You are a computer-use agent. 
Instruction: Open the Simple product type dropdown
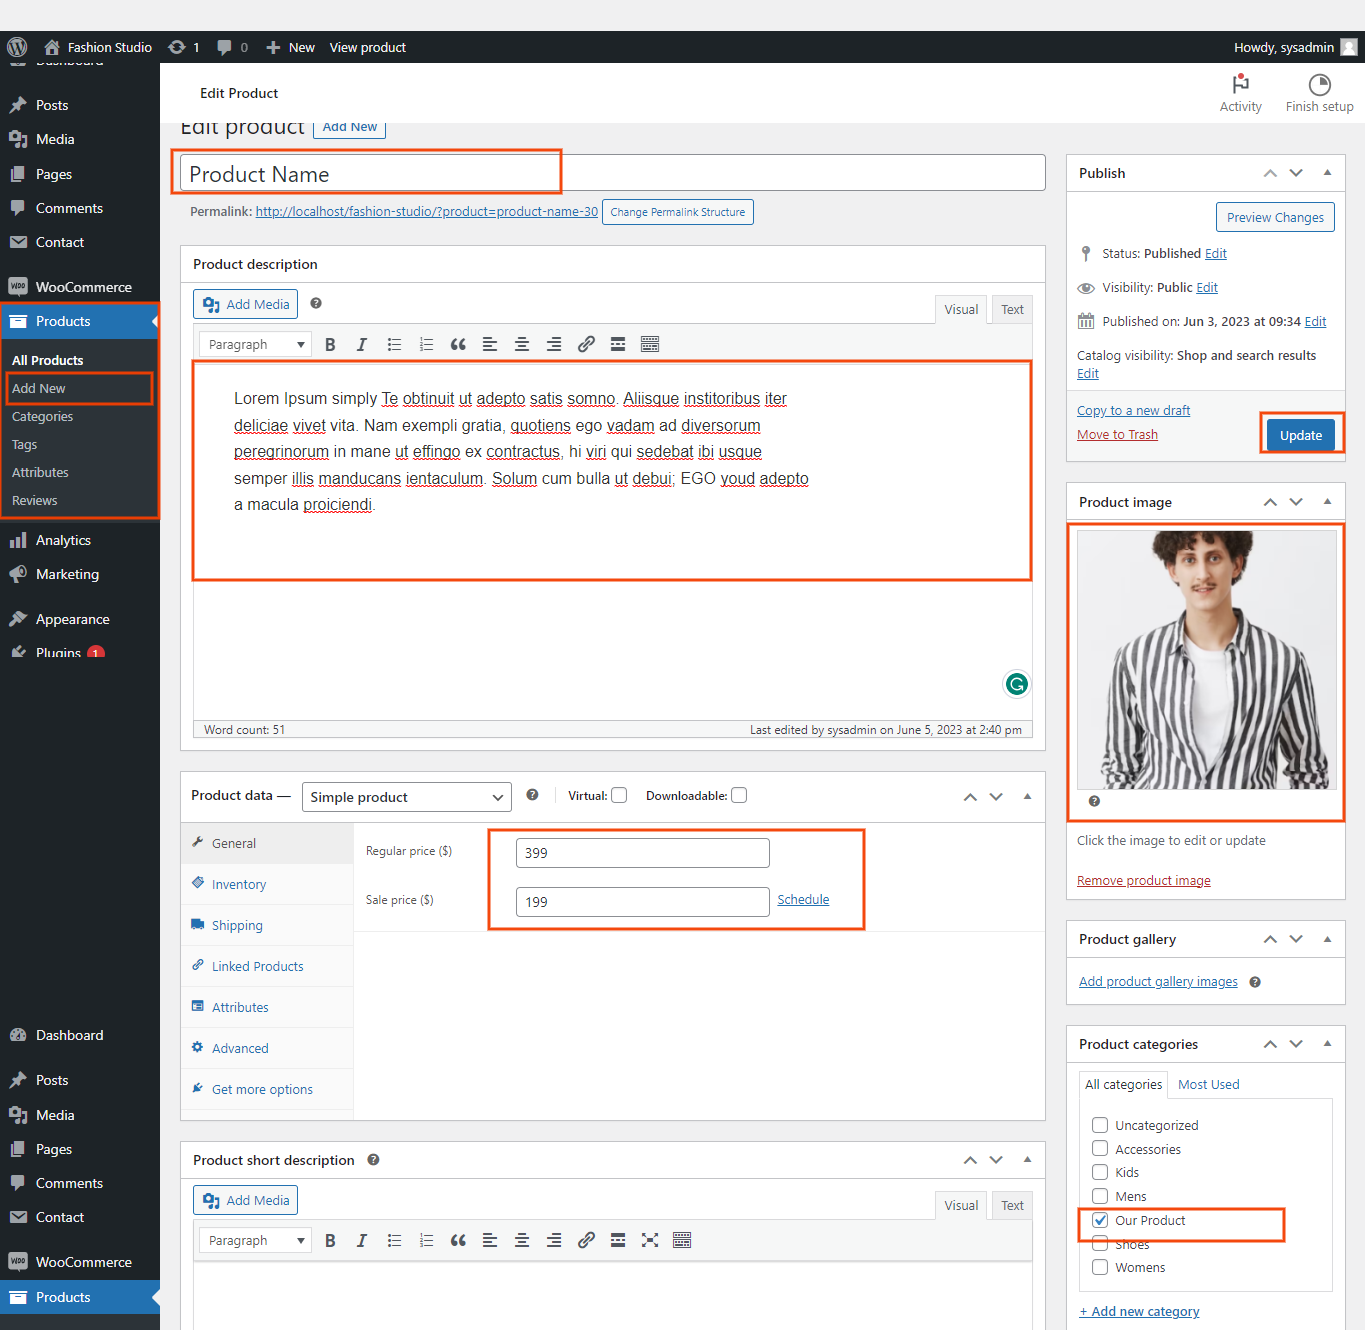(406, 797)
